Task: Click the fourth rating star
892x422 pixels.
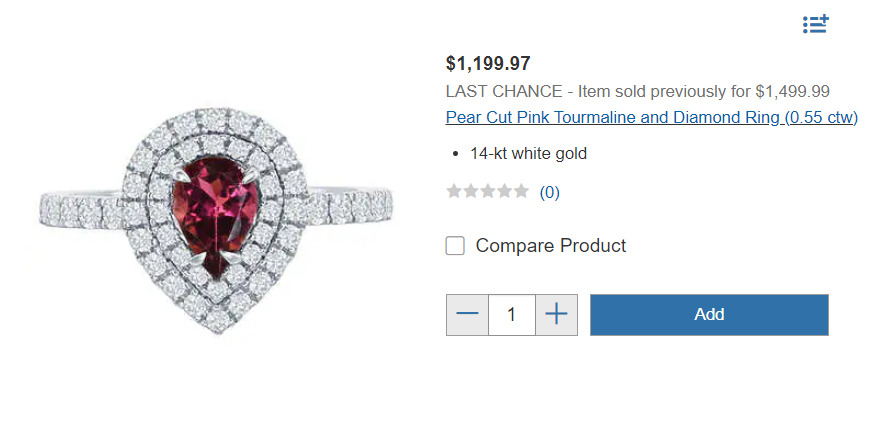Action: [x=504, y=191]
